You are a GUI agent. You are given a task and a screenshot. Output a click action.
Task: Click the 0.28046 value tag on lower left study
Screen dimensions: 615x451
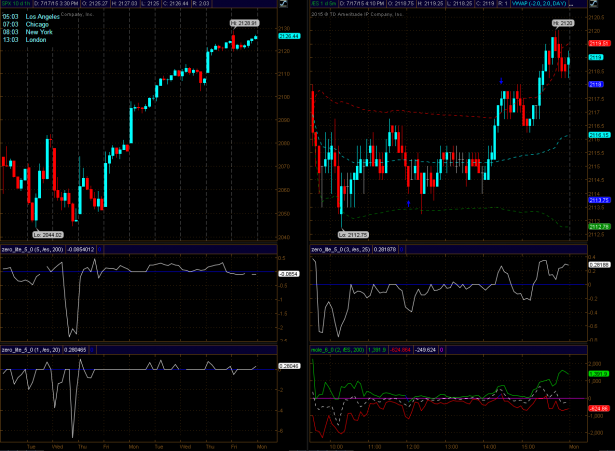click(x=289, y=366)
